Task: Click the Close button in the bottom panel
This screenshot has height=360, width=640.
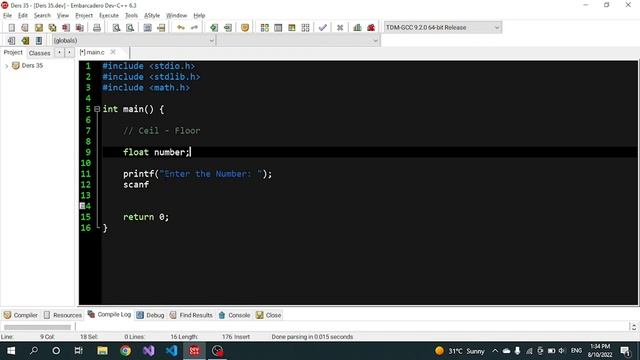Action: [269, 315]
